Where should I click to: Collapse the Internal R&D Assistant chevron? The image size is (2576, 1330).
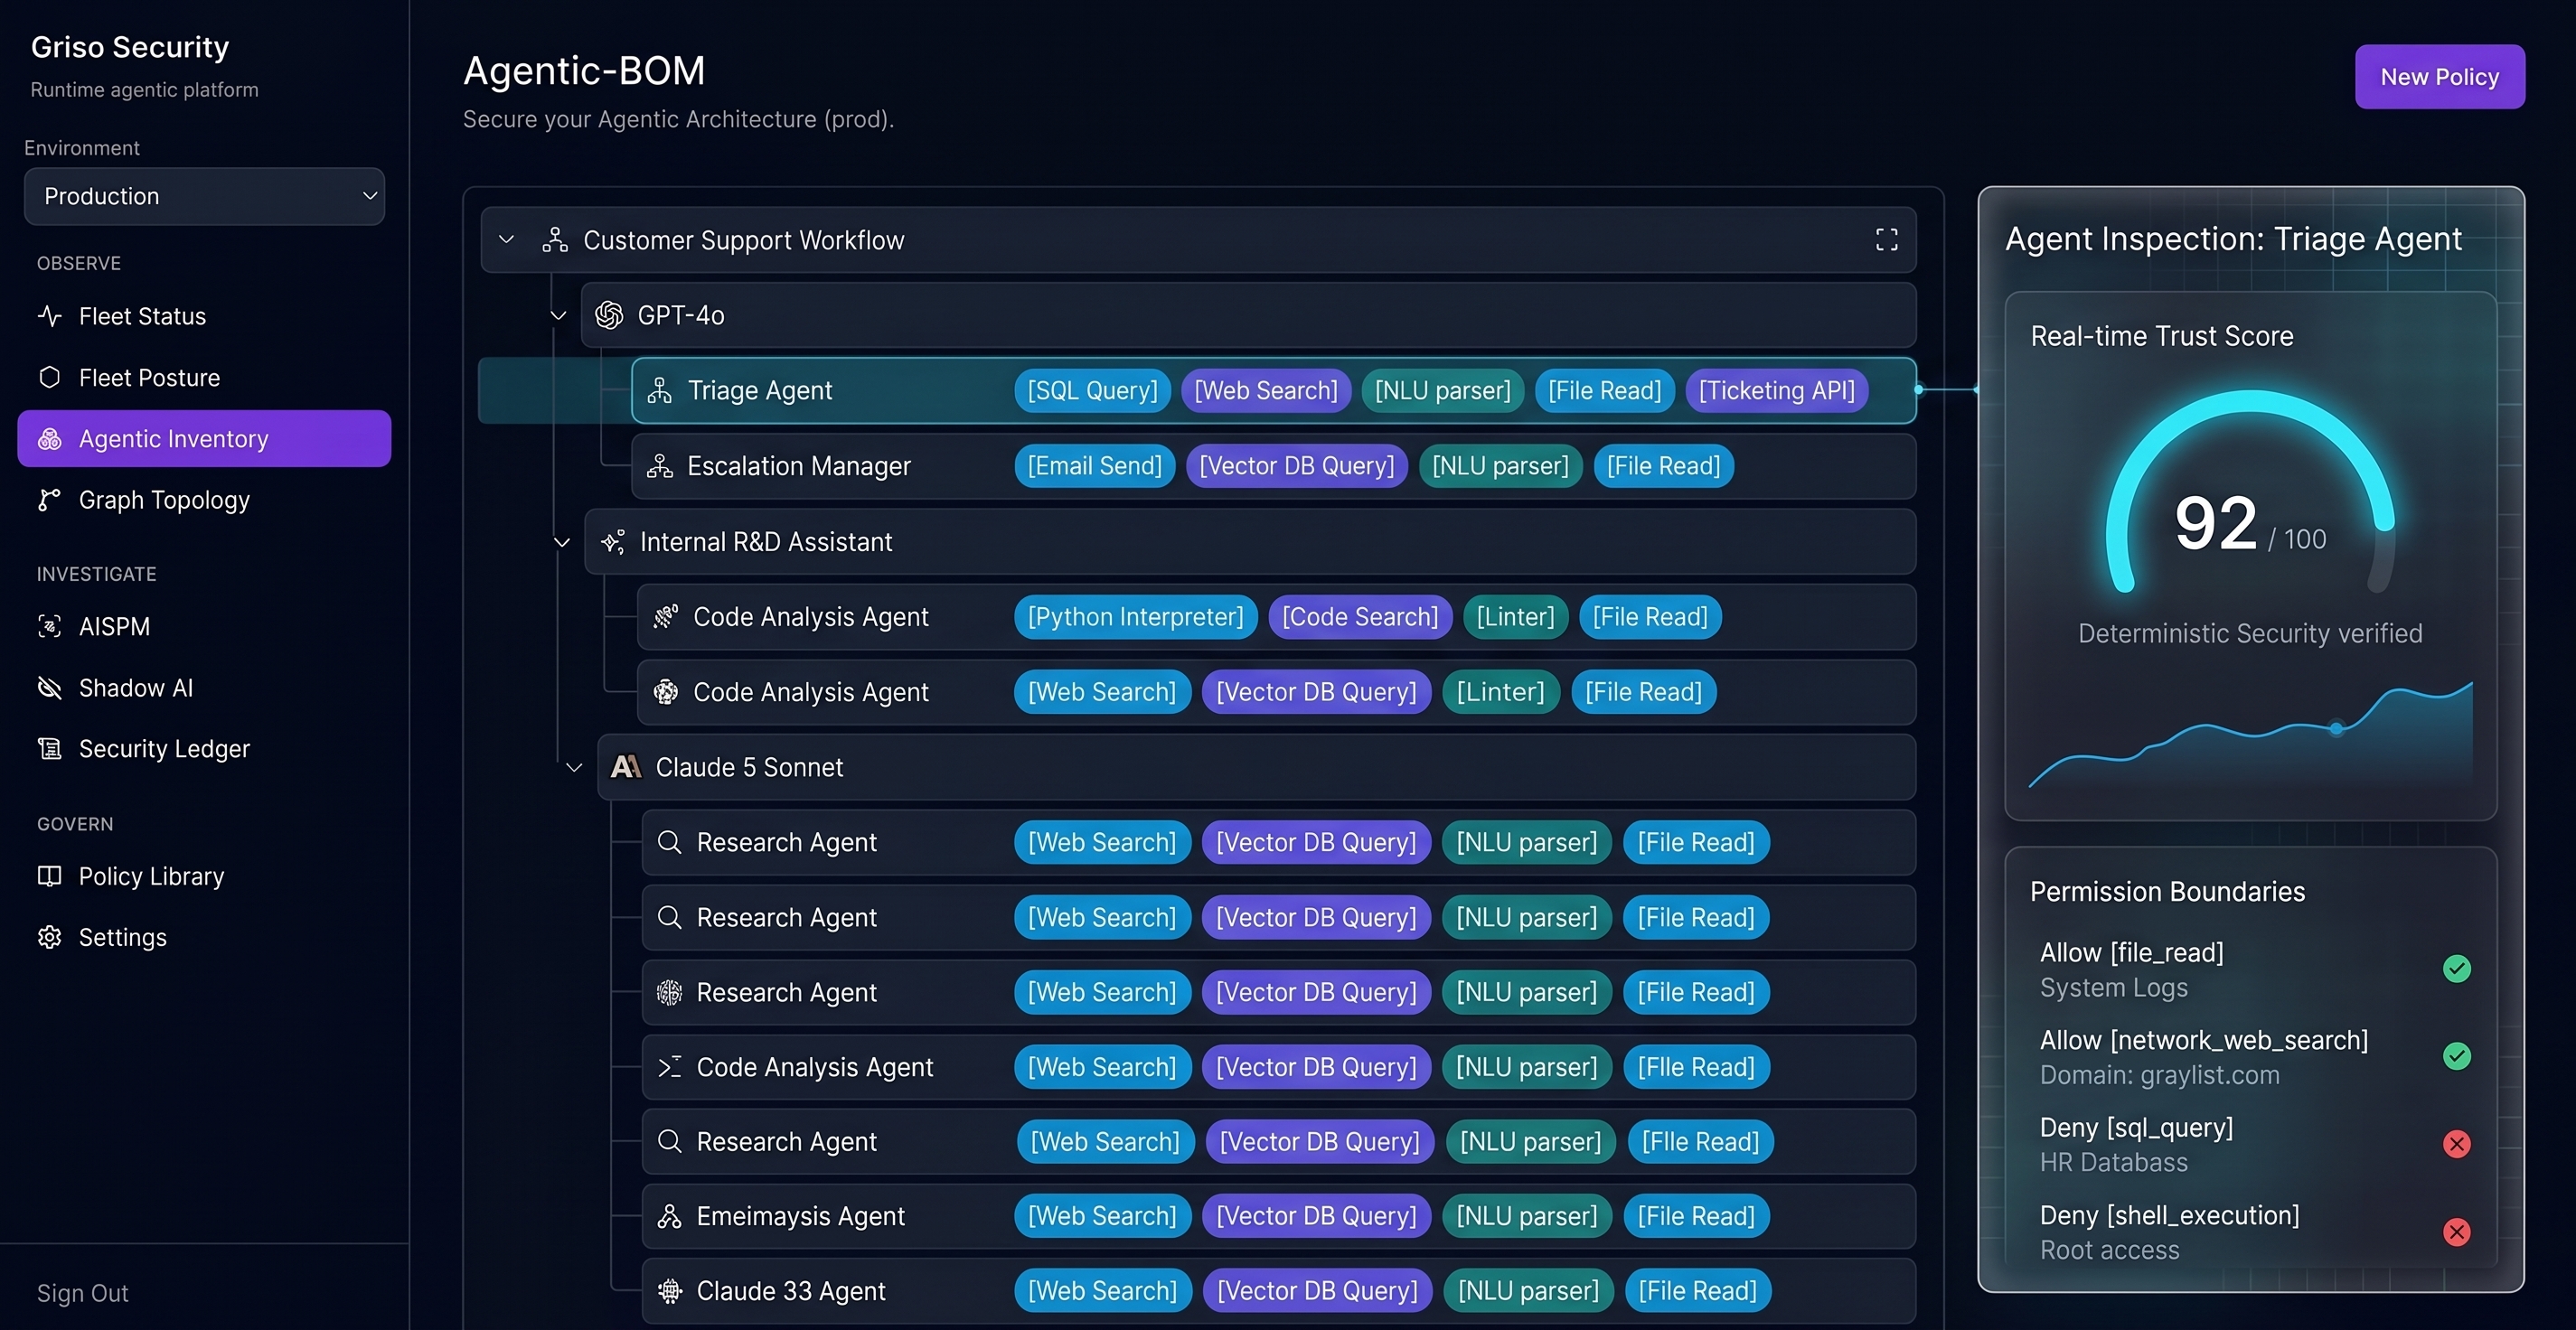[x=562, y=542]
